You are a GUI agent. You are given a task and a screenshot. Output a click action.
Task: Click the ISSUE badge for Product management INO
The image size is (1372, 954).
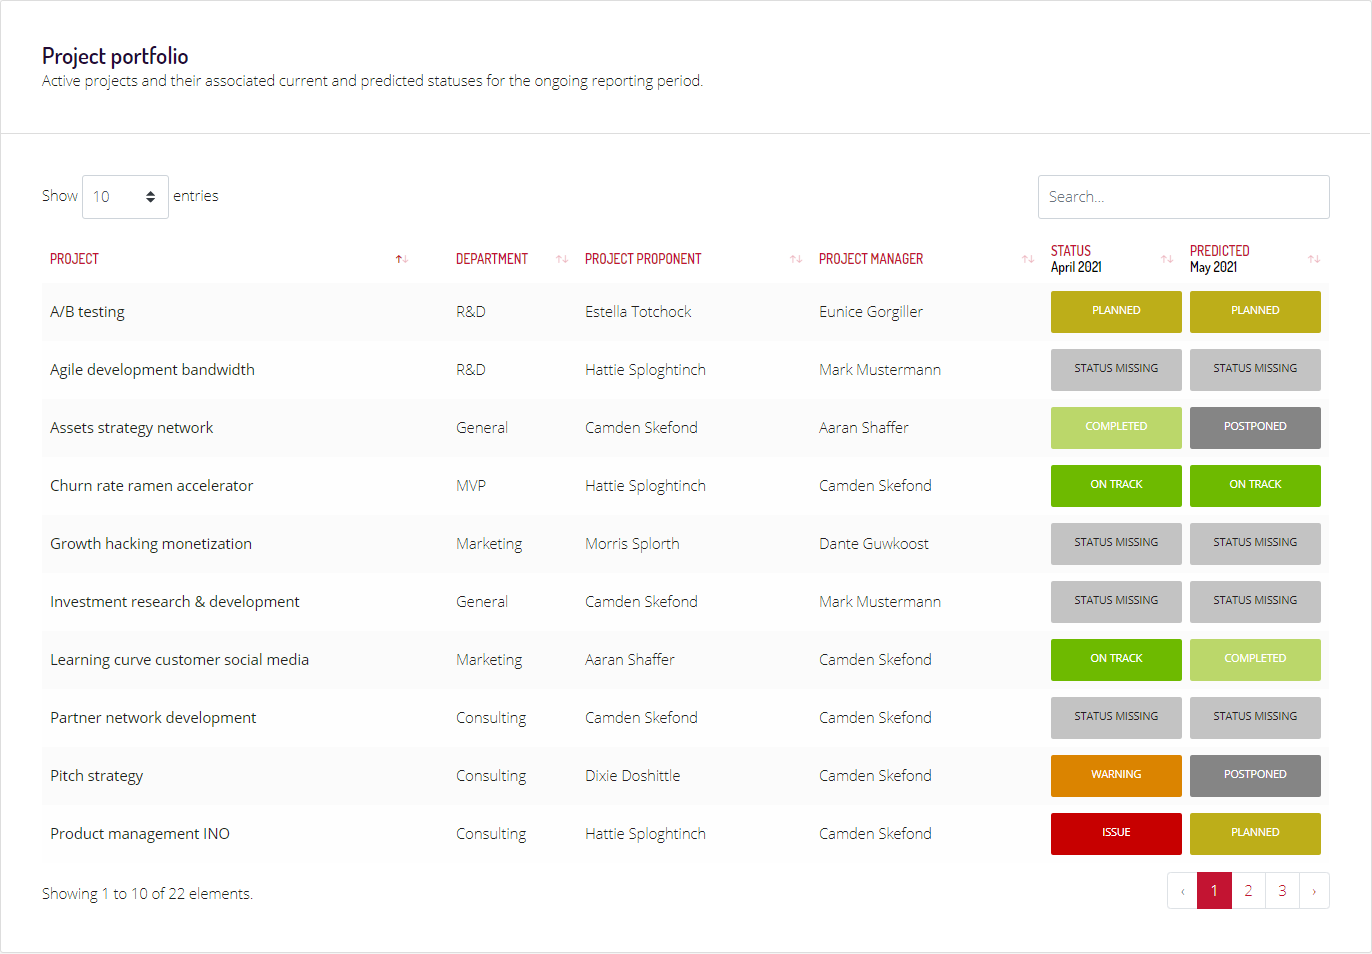pos(1116,833)
